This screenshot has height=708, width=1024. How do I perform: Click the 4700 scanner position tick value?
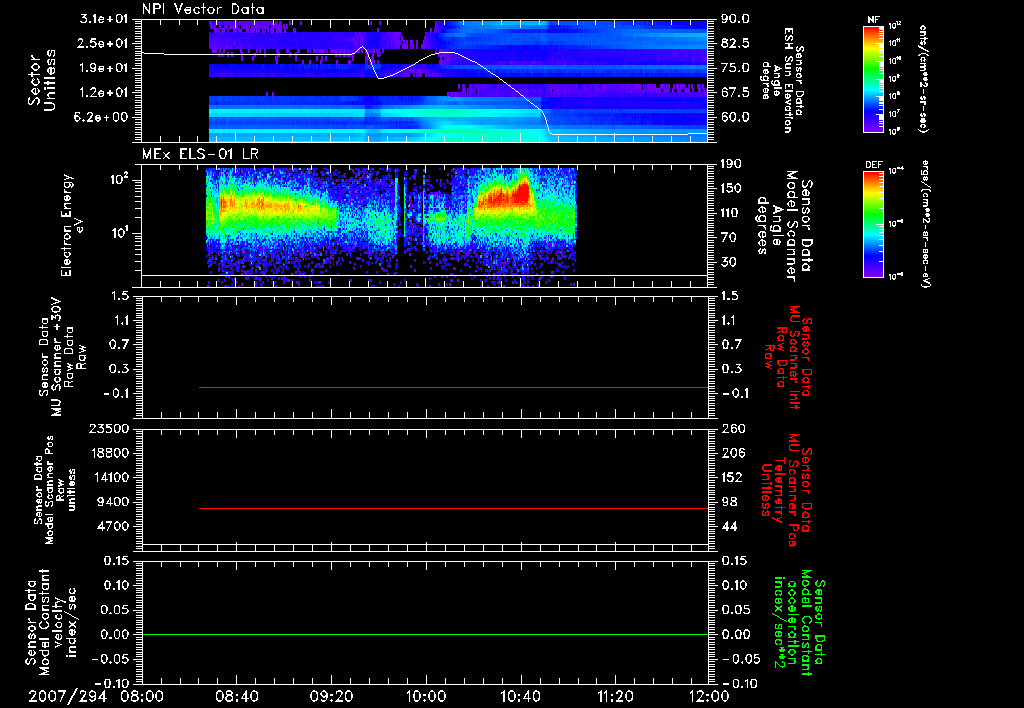click(114, 527)
